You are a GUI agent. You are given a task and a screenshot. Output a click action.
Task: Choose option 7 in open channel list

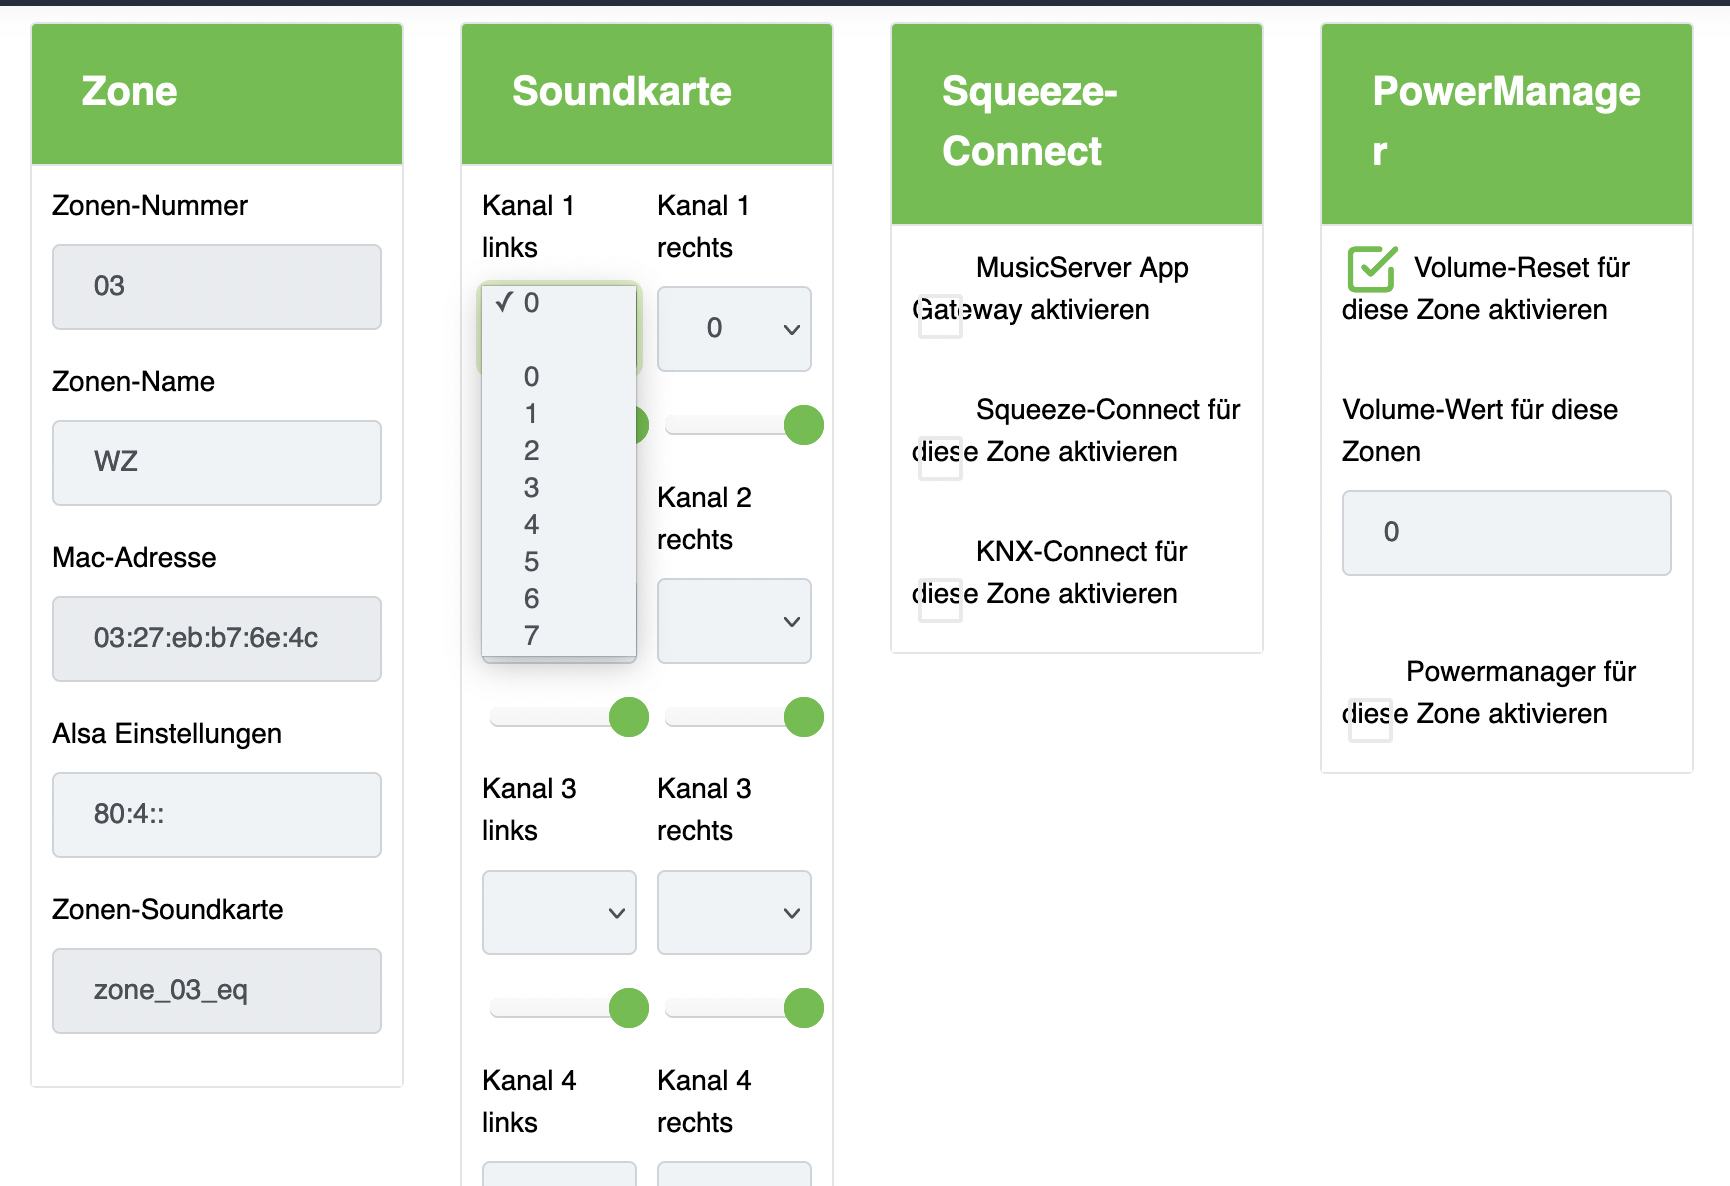click(x=532, y=636)
